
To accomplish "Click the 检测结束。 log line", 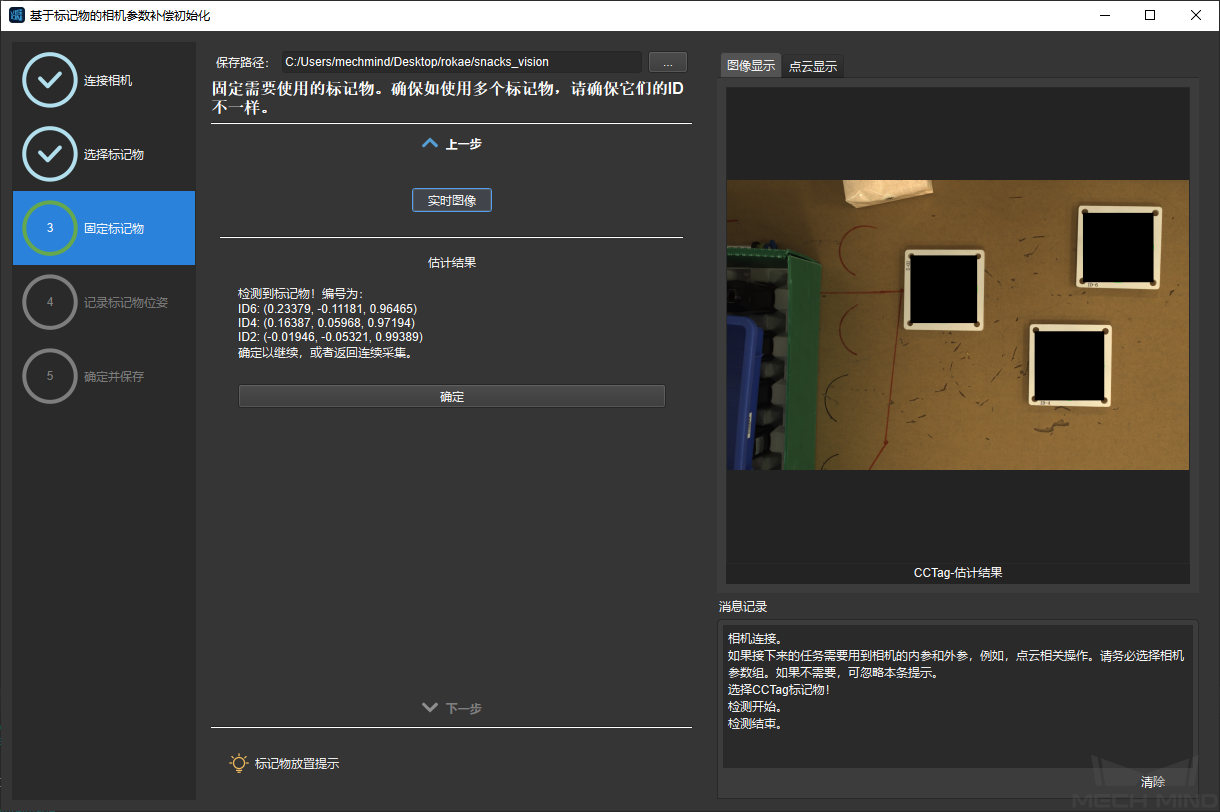I will click(x=755, y=724).
